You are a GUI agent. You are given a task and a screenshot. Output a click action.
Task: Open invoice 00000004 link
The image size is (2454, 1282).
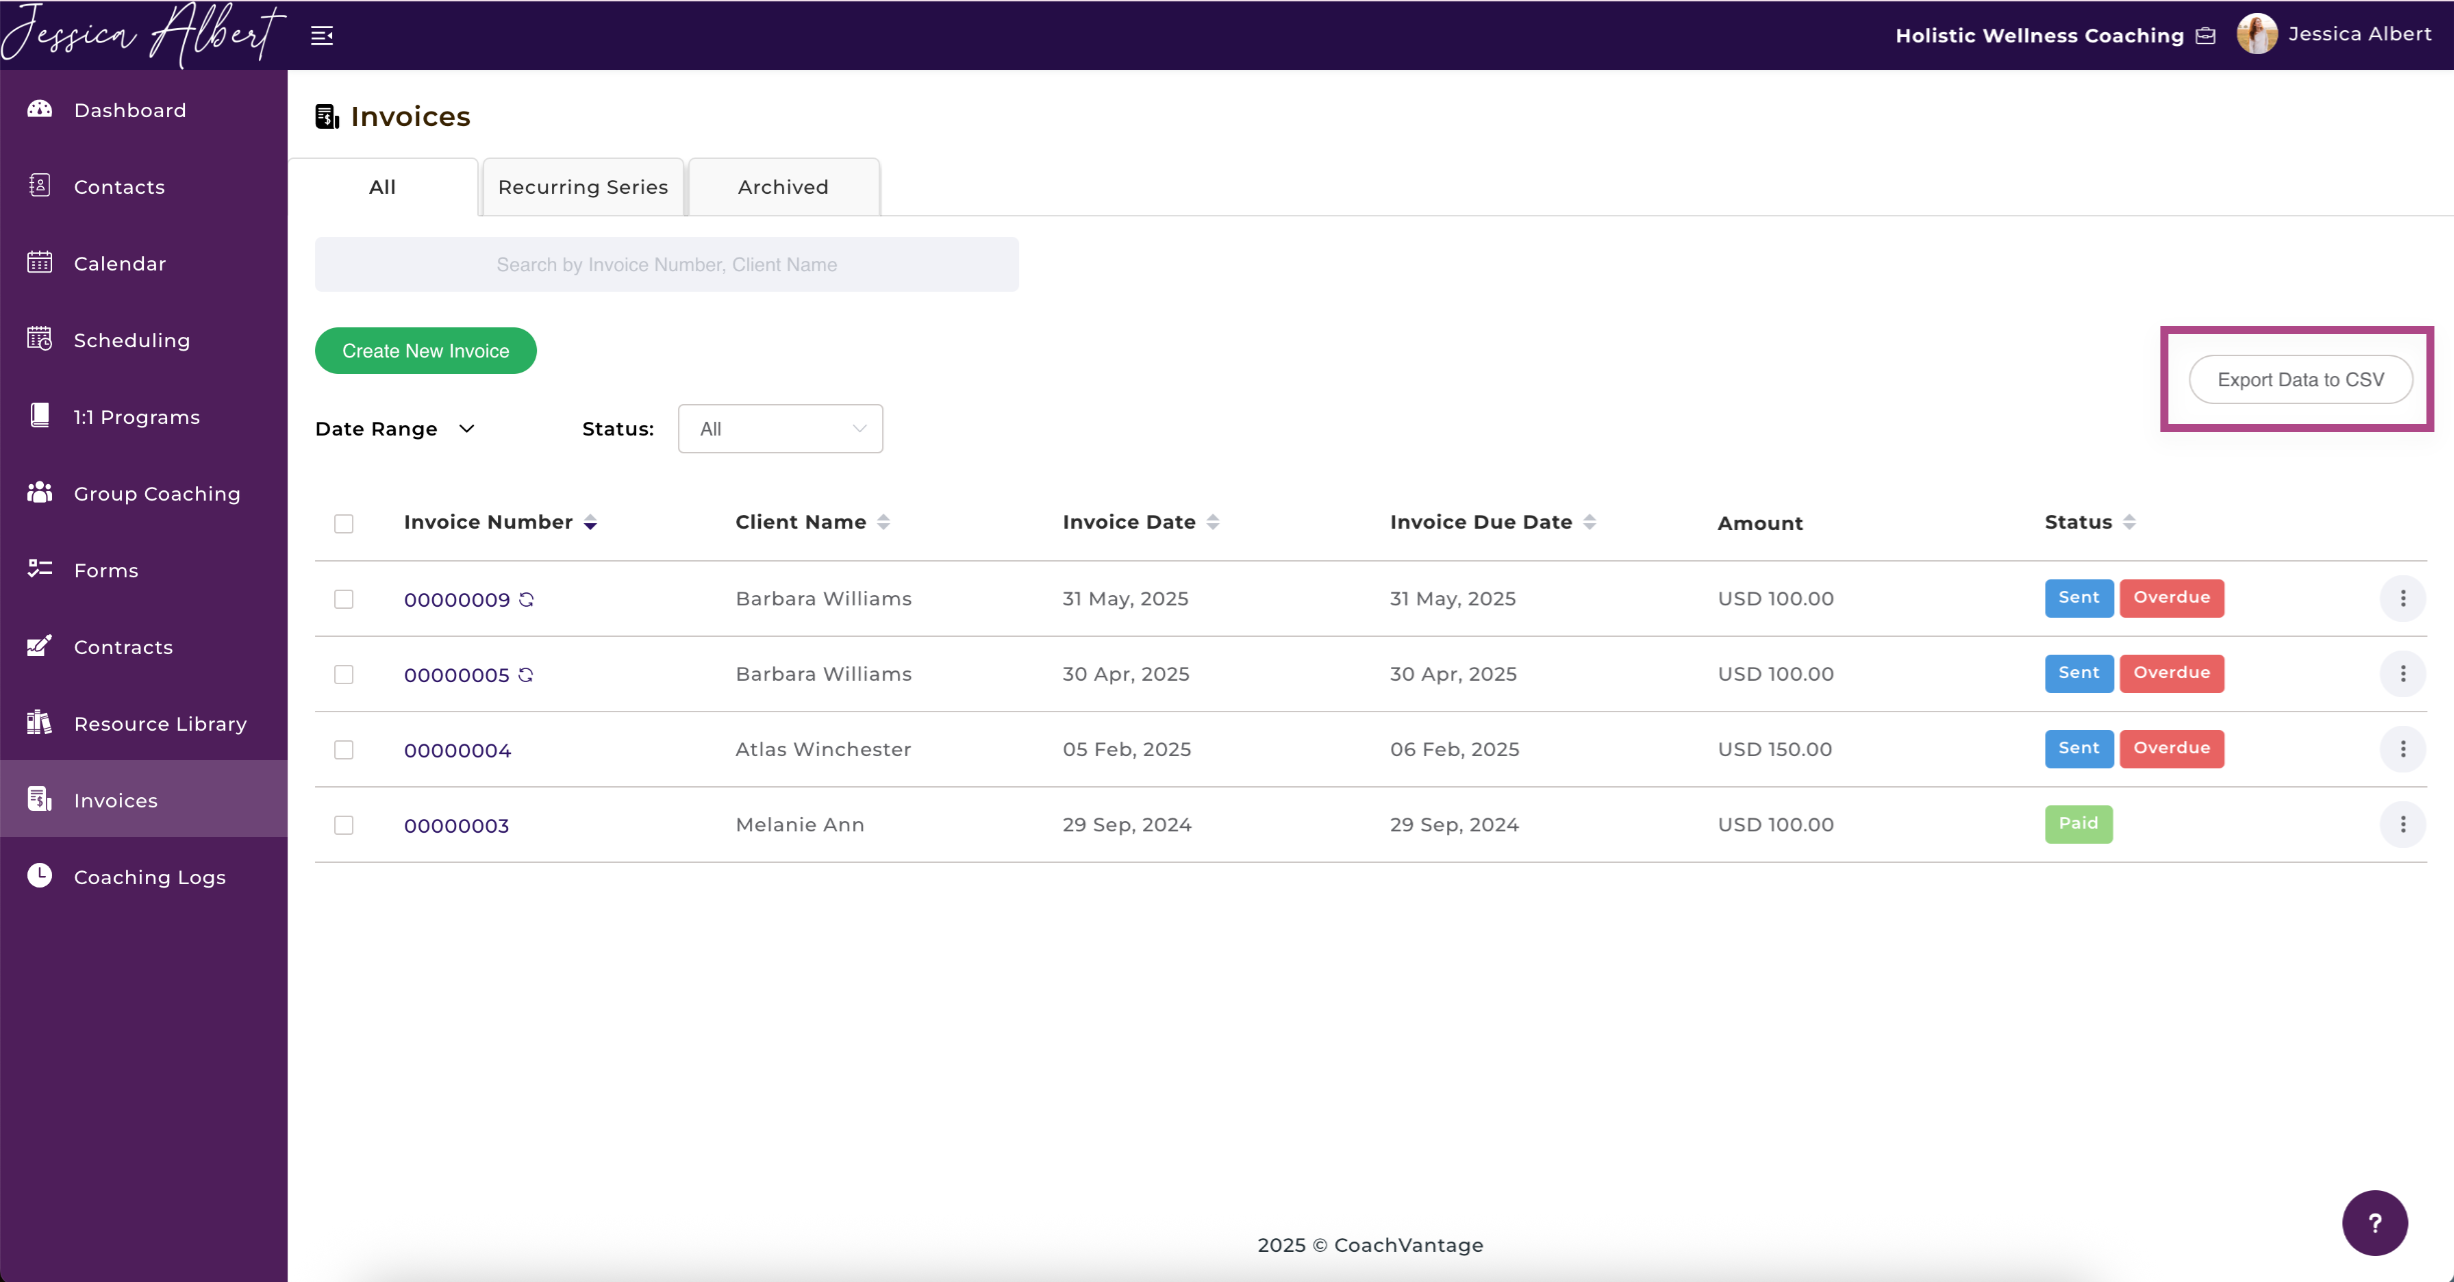[457, 750]
